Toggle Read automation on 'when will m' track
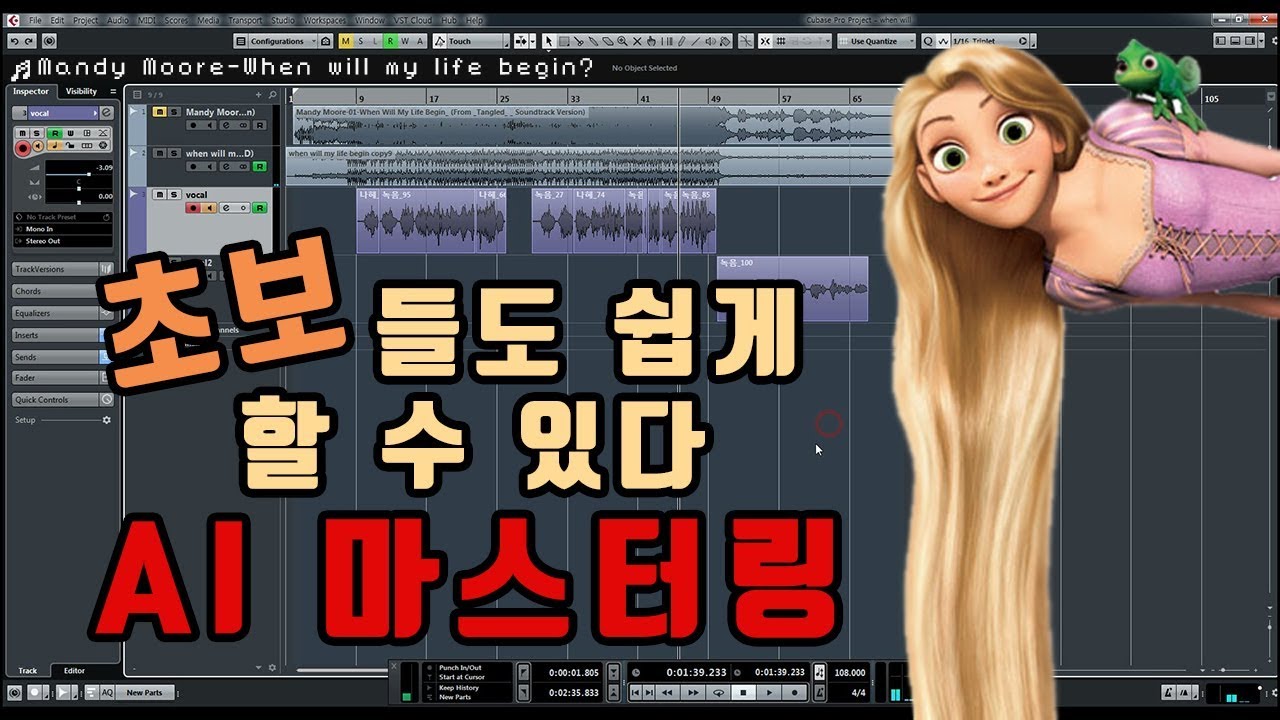Image resolution: width=1280 pixels, height=720 pixels. (x=259, y=166)
